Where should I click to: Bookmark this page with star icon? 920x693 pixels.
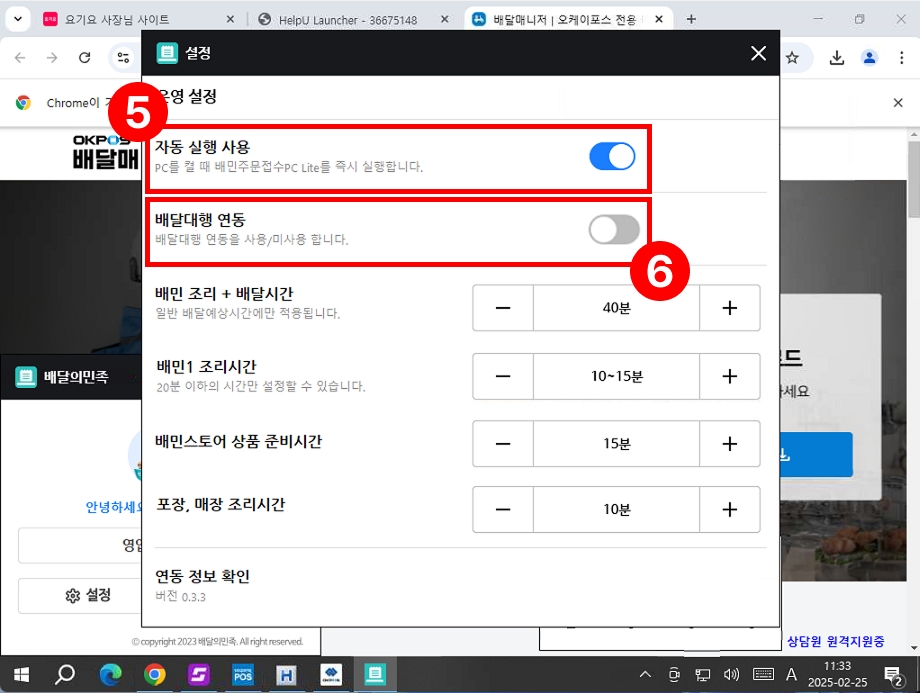click(792, 58)
